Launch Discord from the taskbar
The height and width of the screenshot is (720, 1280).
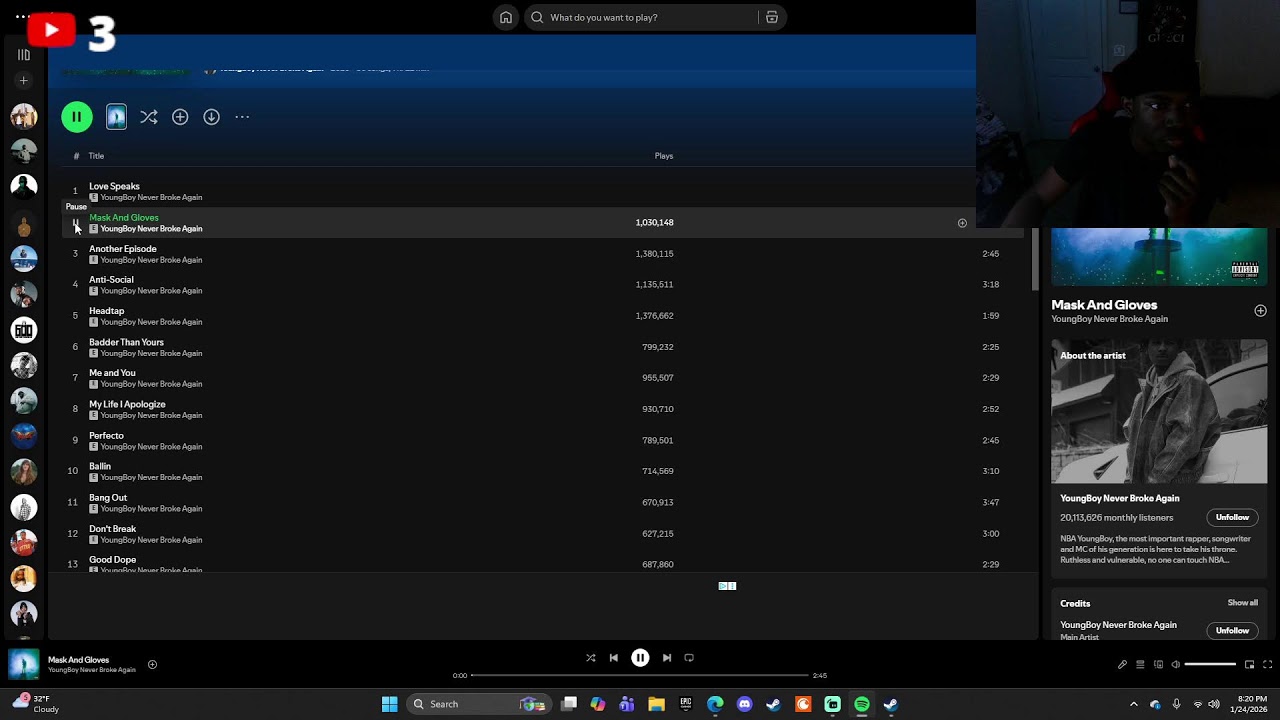point(744,704)
